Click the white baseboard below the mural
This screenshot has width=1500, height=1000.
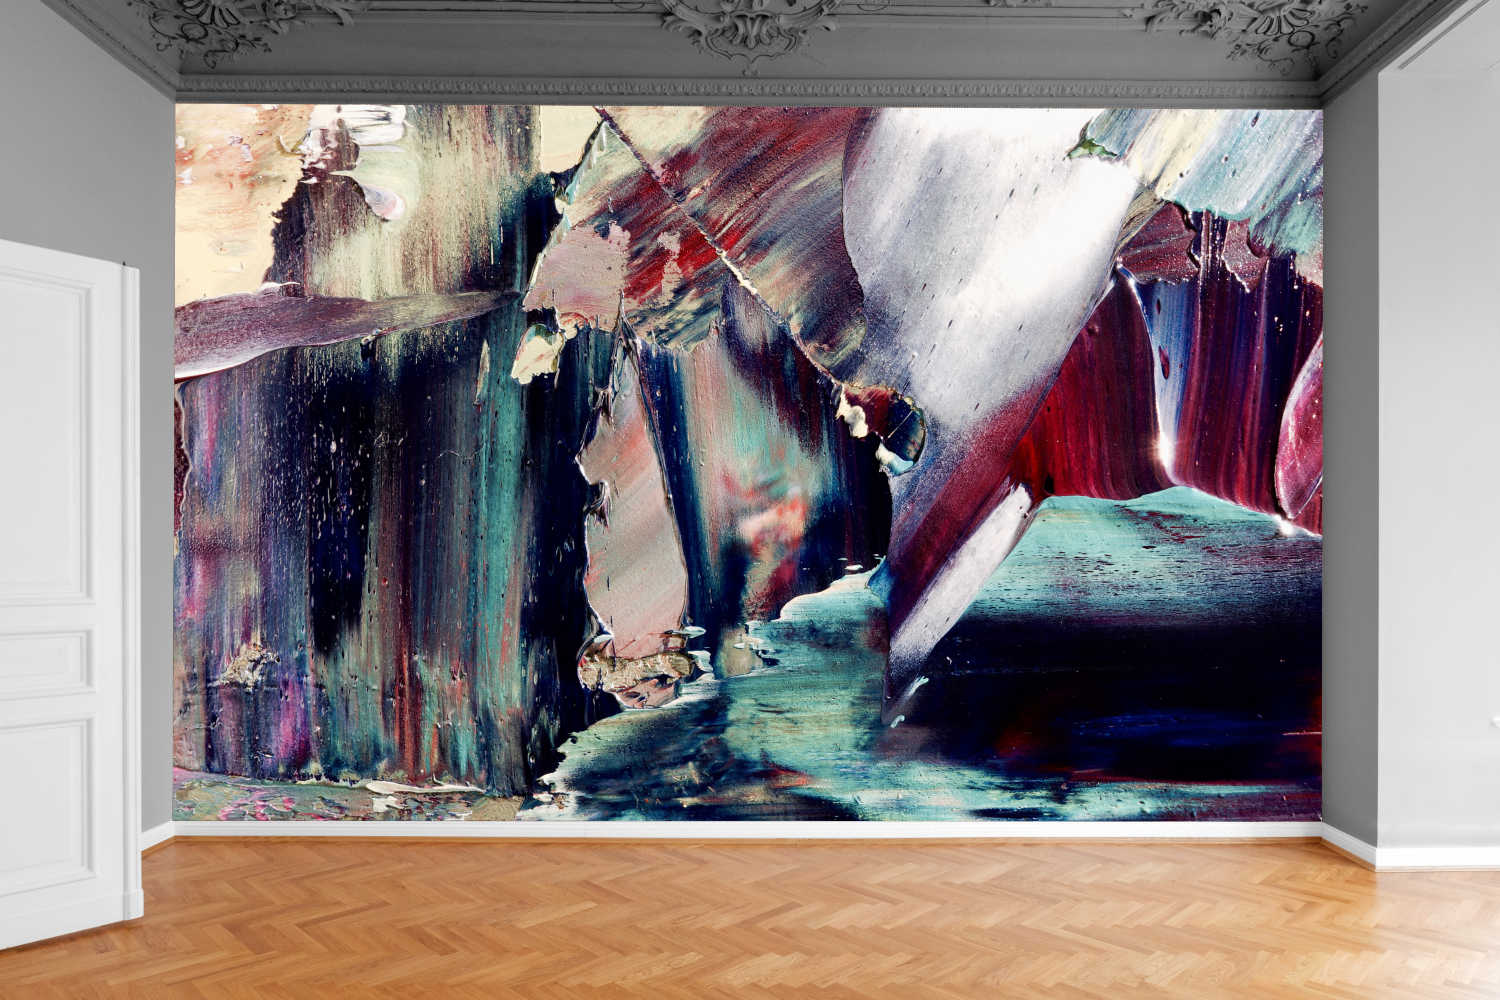click(748, 830)
